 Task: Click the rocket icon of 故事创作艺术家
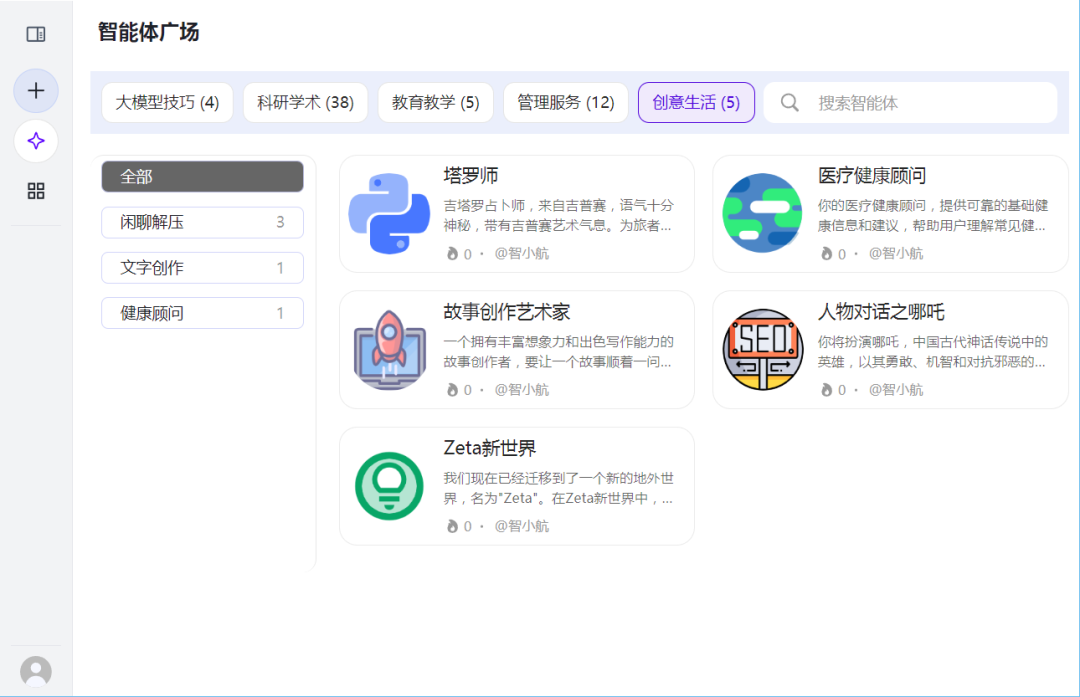[x=389, y=350]
